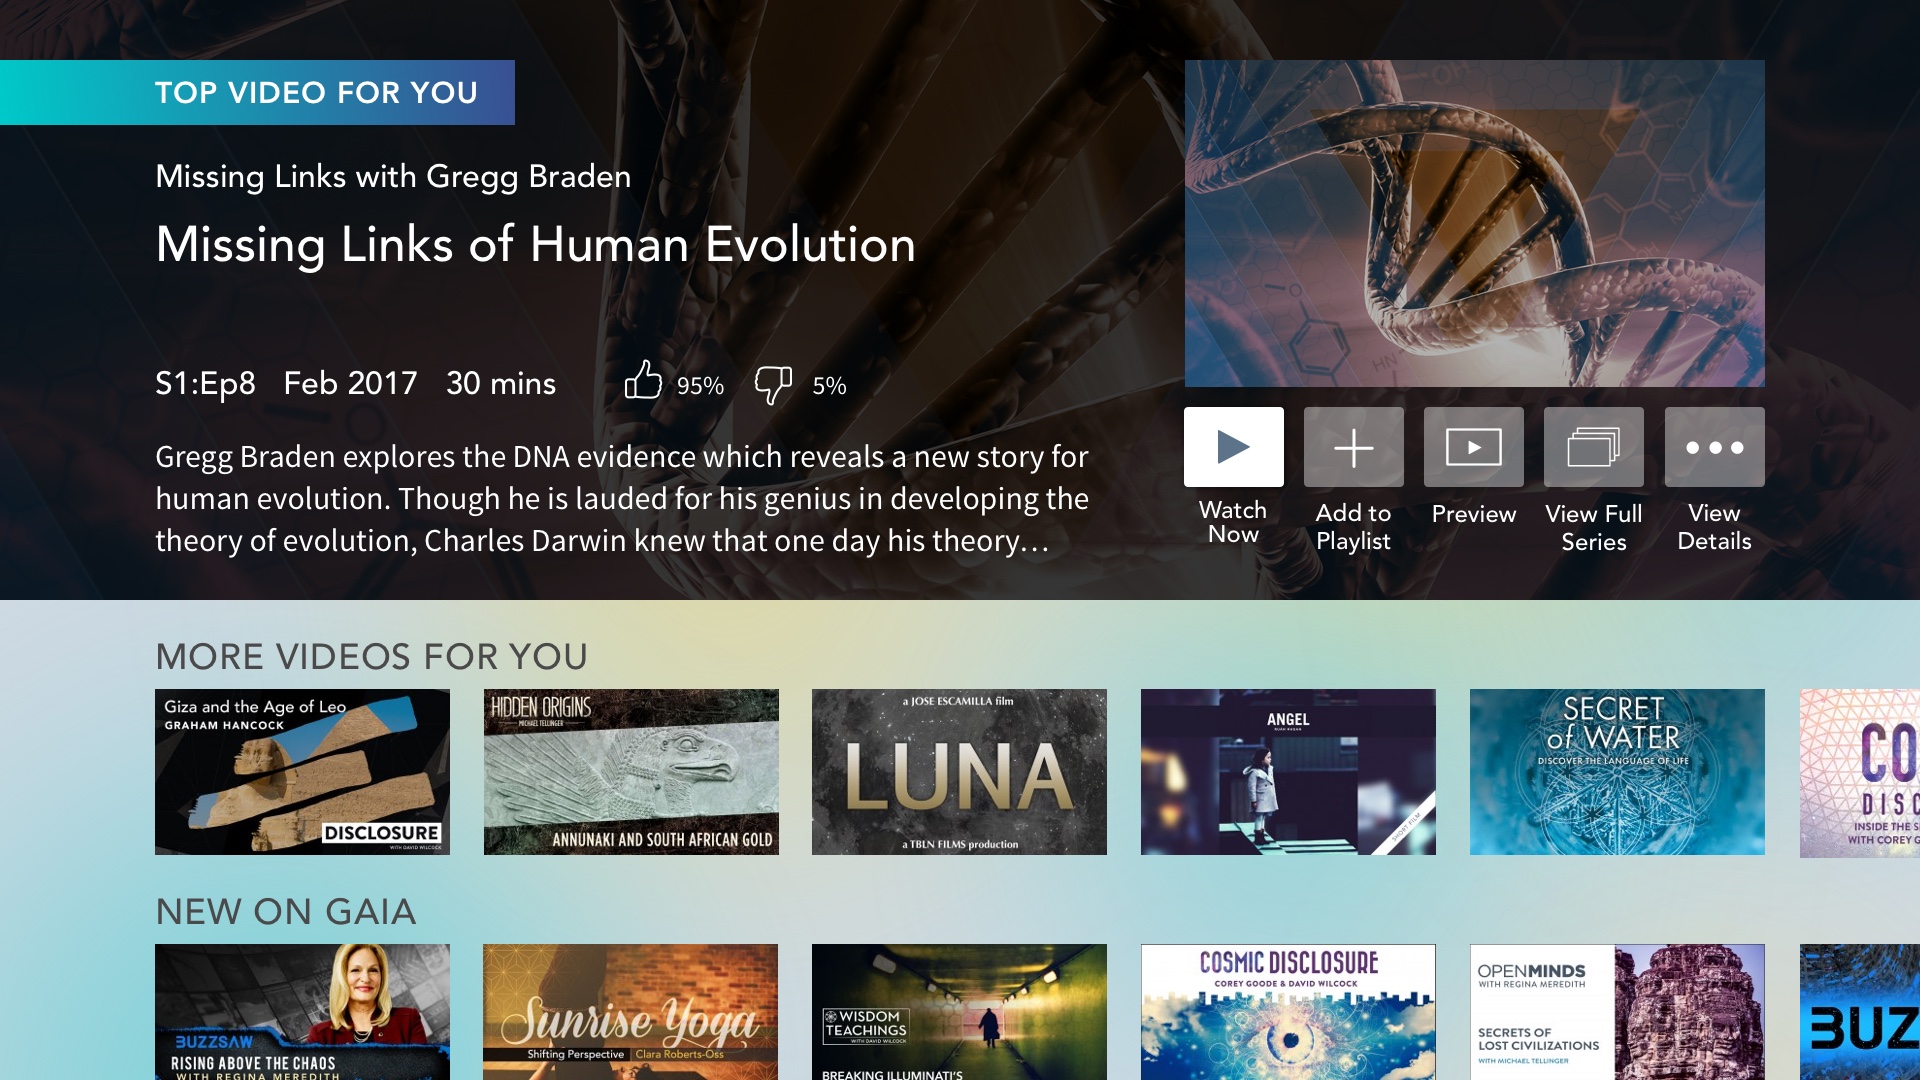Select Hidden Origins Annunaki thumbnail
The image size is (1920, 1080).
point(631,772)
